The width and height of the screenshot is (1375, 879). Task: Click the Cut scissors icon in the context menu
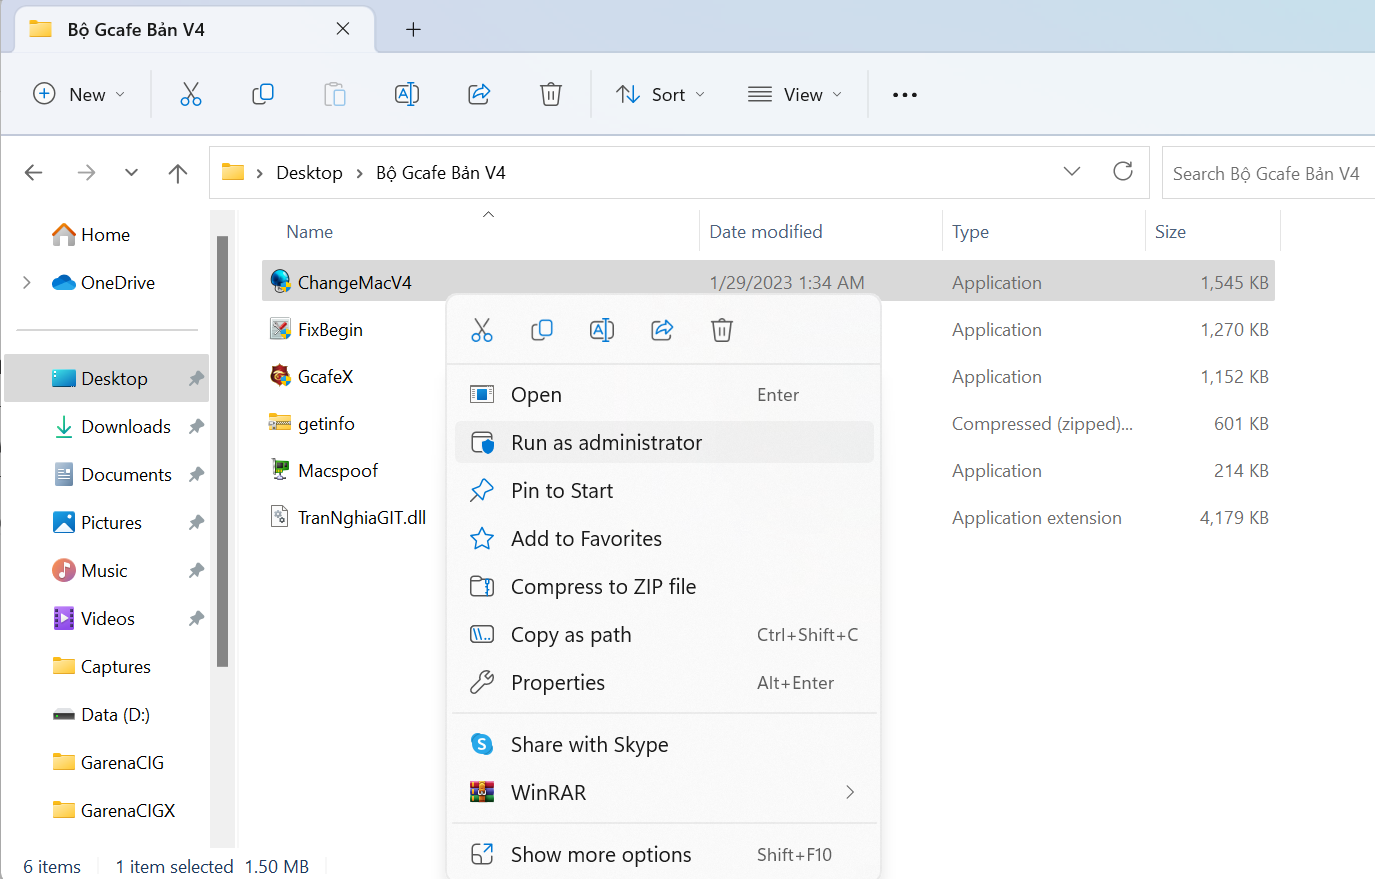click(482, 330)
